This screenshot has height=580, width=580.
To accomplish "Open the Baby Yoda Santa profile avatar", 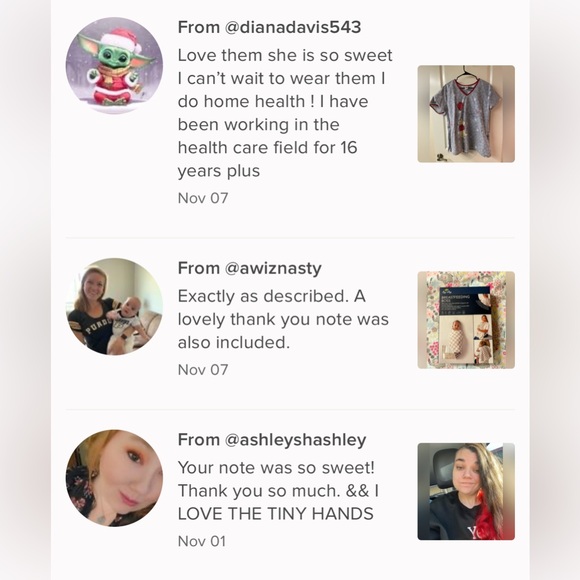I will click(x=114, y=65).
